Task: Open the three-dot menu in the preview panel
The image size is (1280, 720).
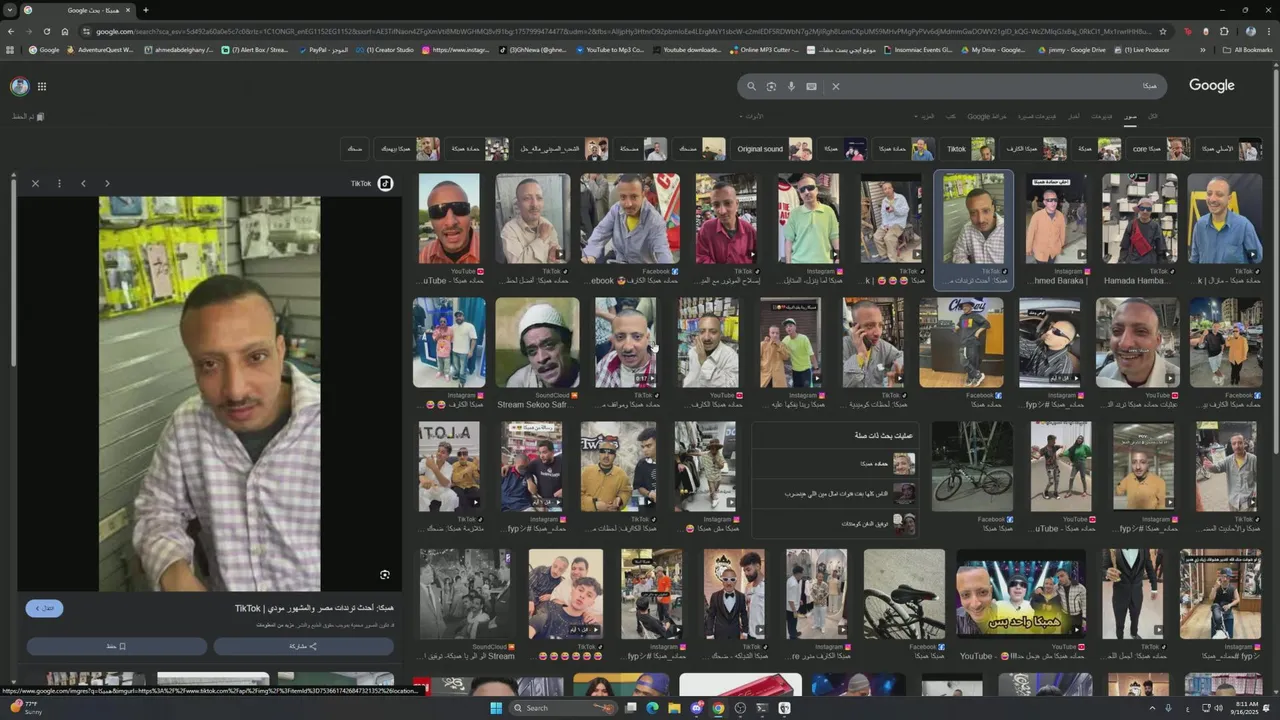Action: (59, 183)
